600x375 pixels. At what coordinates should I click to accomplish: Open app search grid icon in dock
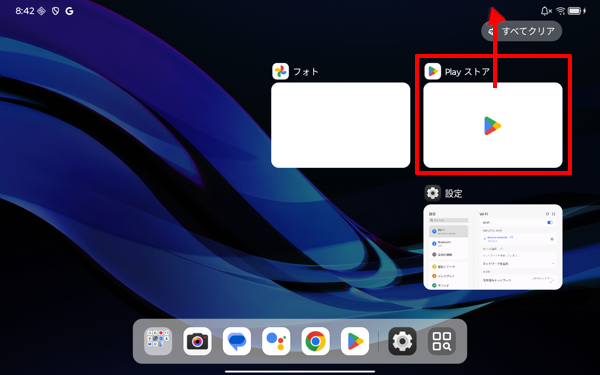(442, 341)
